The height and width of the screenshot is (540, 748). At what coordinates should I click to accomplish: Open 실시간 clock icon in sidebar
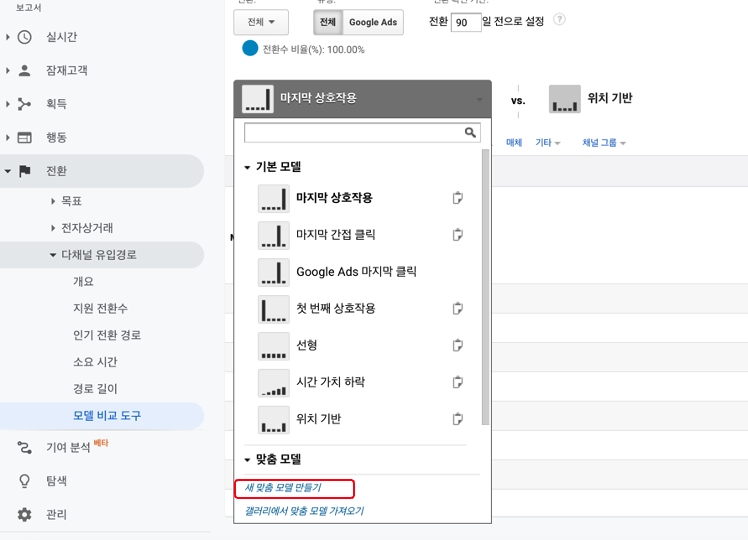pyautogui.click(x=25, y=37)
